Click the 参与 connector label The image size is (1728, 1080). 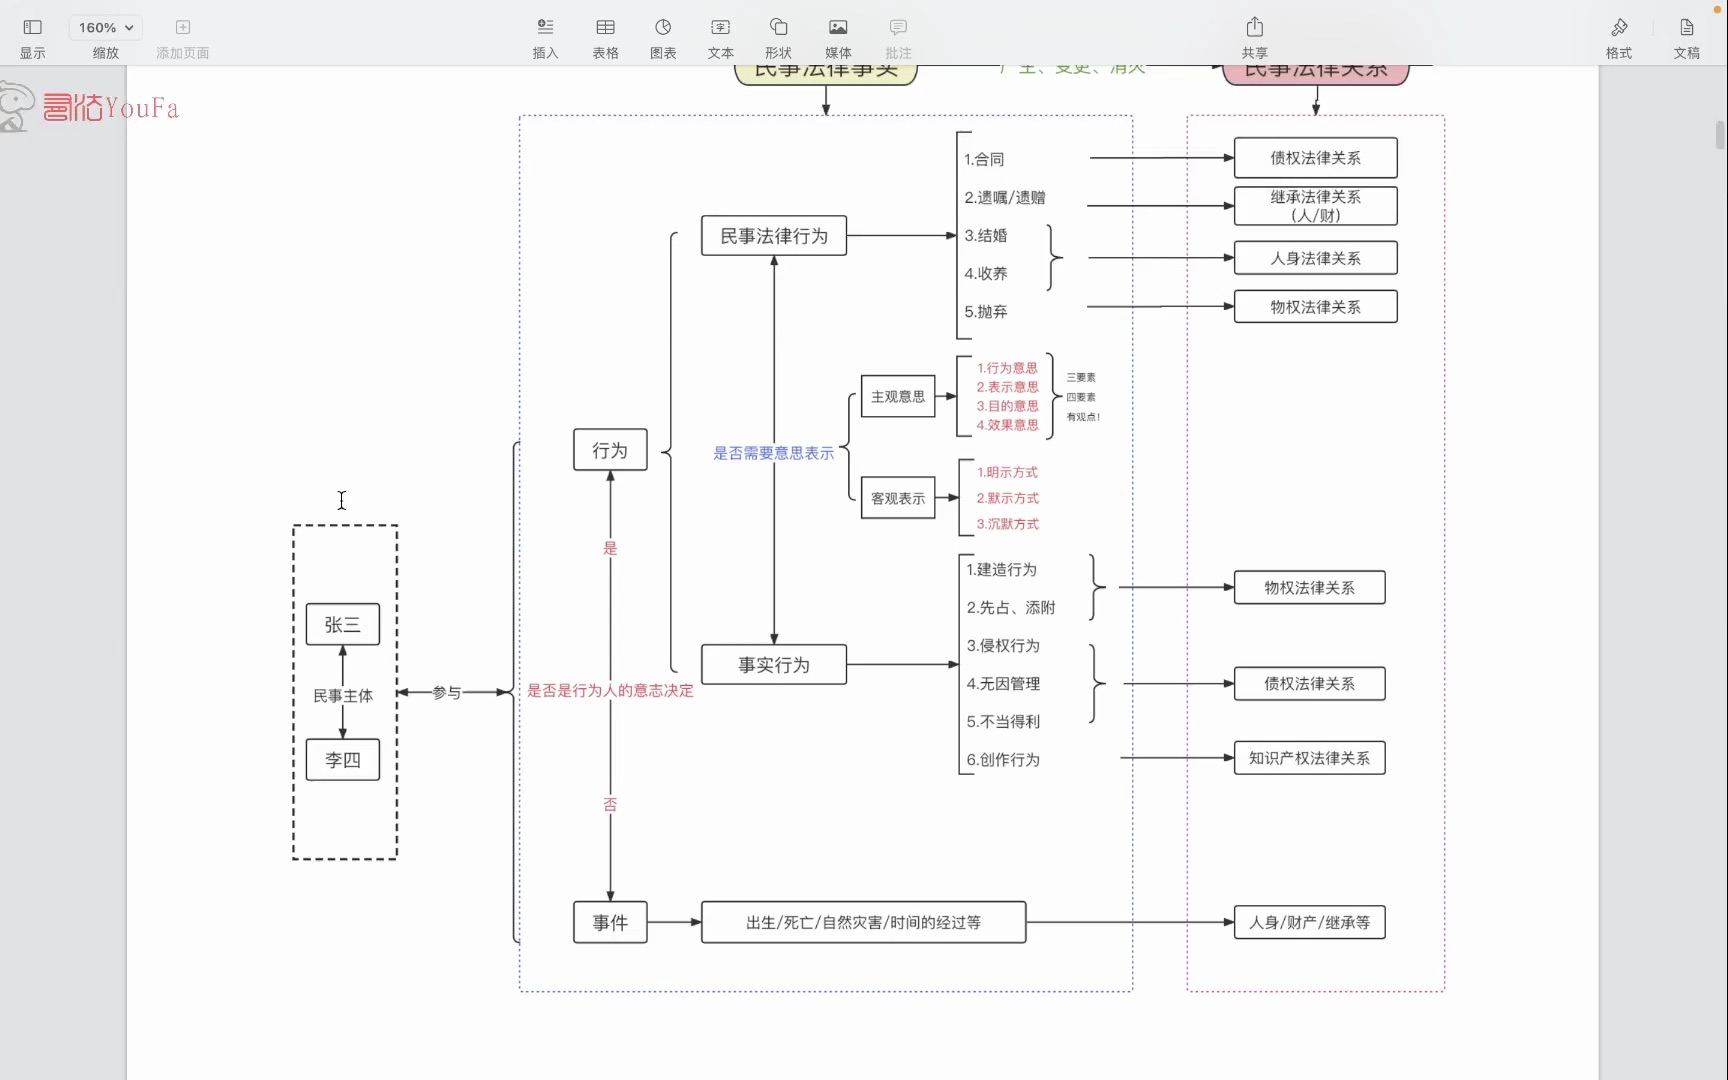pyautogui.click(x=447, y=693)
